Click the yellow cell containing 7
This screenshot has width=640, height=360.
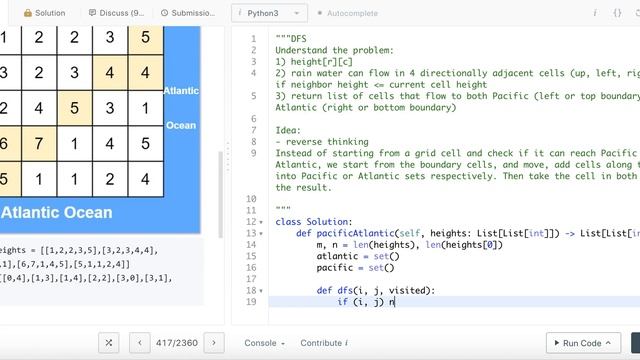click(39, 143)
